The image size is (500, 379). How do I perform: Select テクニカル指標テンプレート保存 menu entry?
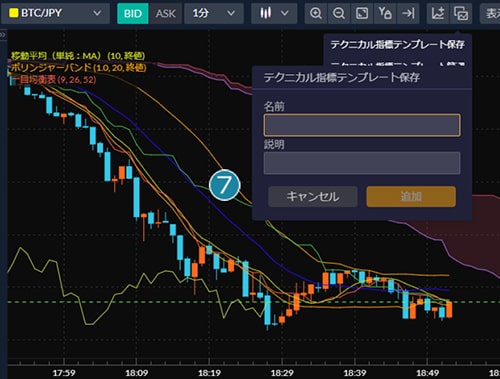pyautogui.click(x=397, y=44)
